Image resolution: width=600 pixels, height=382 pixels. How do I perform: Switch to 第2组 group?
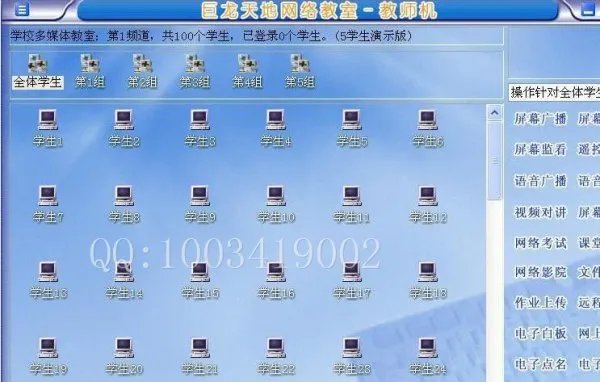(142, 72)
